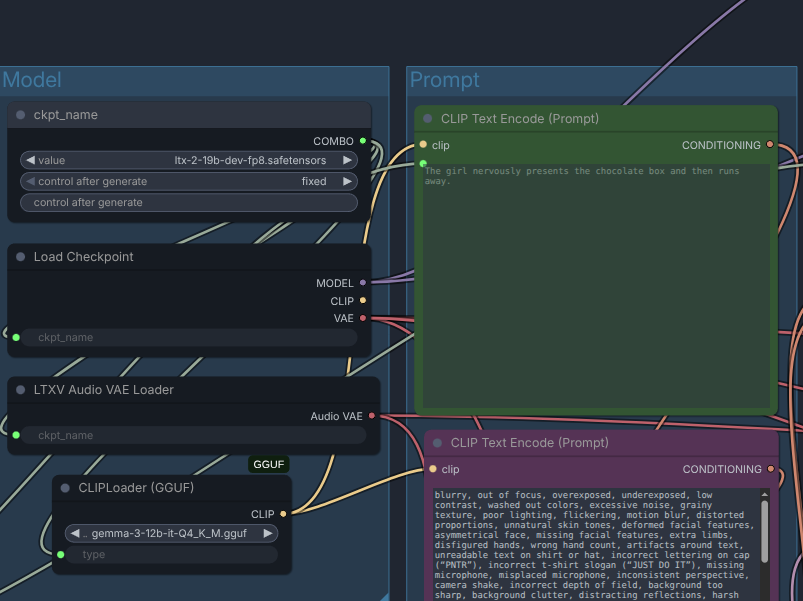Select previous CLIP model with gemma left arrow
Screen dimensions: 803x601
pyautogui.click(x=75, y=533)
